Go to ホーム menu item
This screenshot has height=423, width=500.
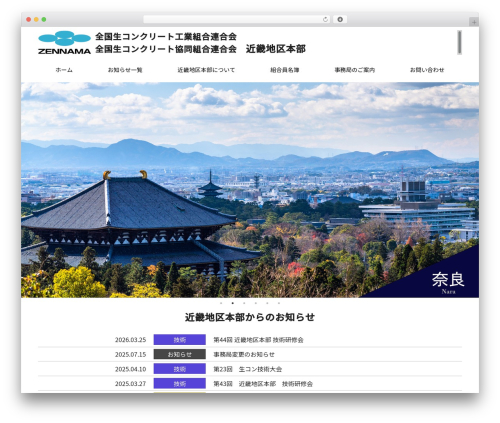[x=64, y=70]
